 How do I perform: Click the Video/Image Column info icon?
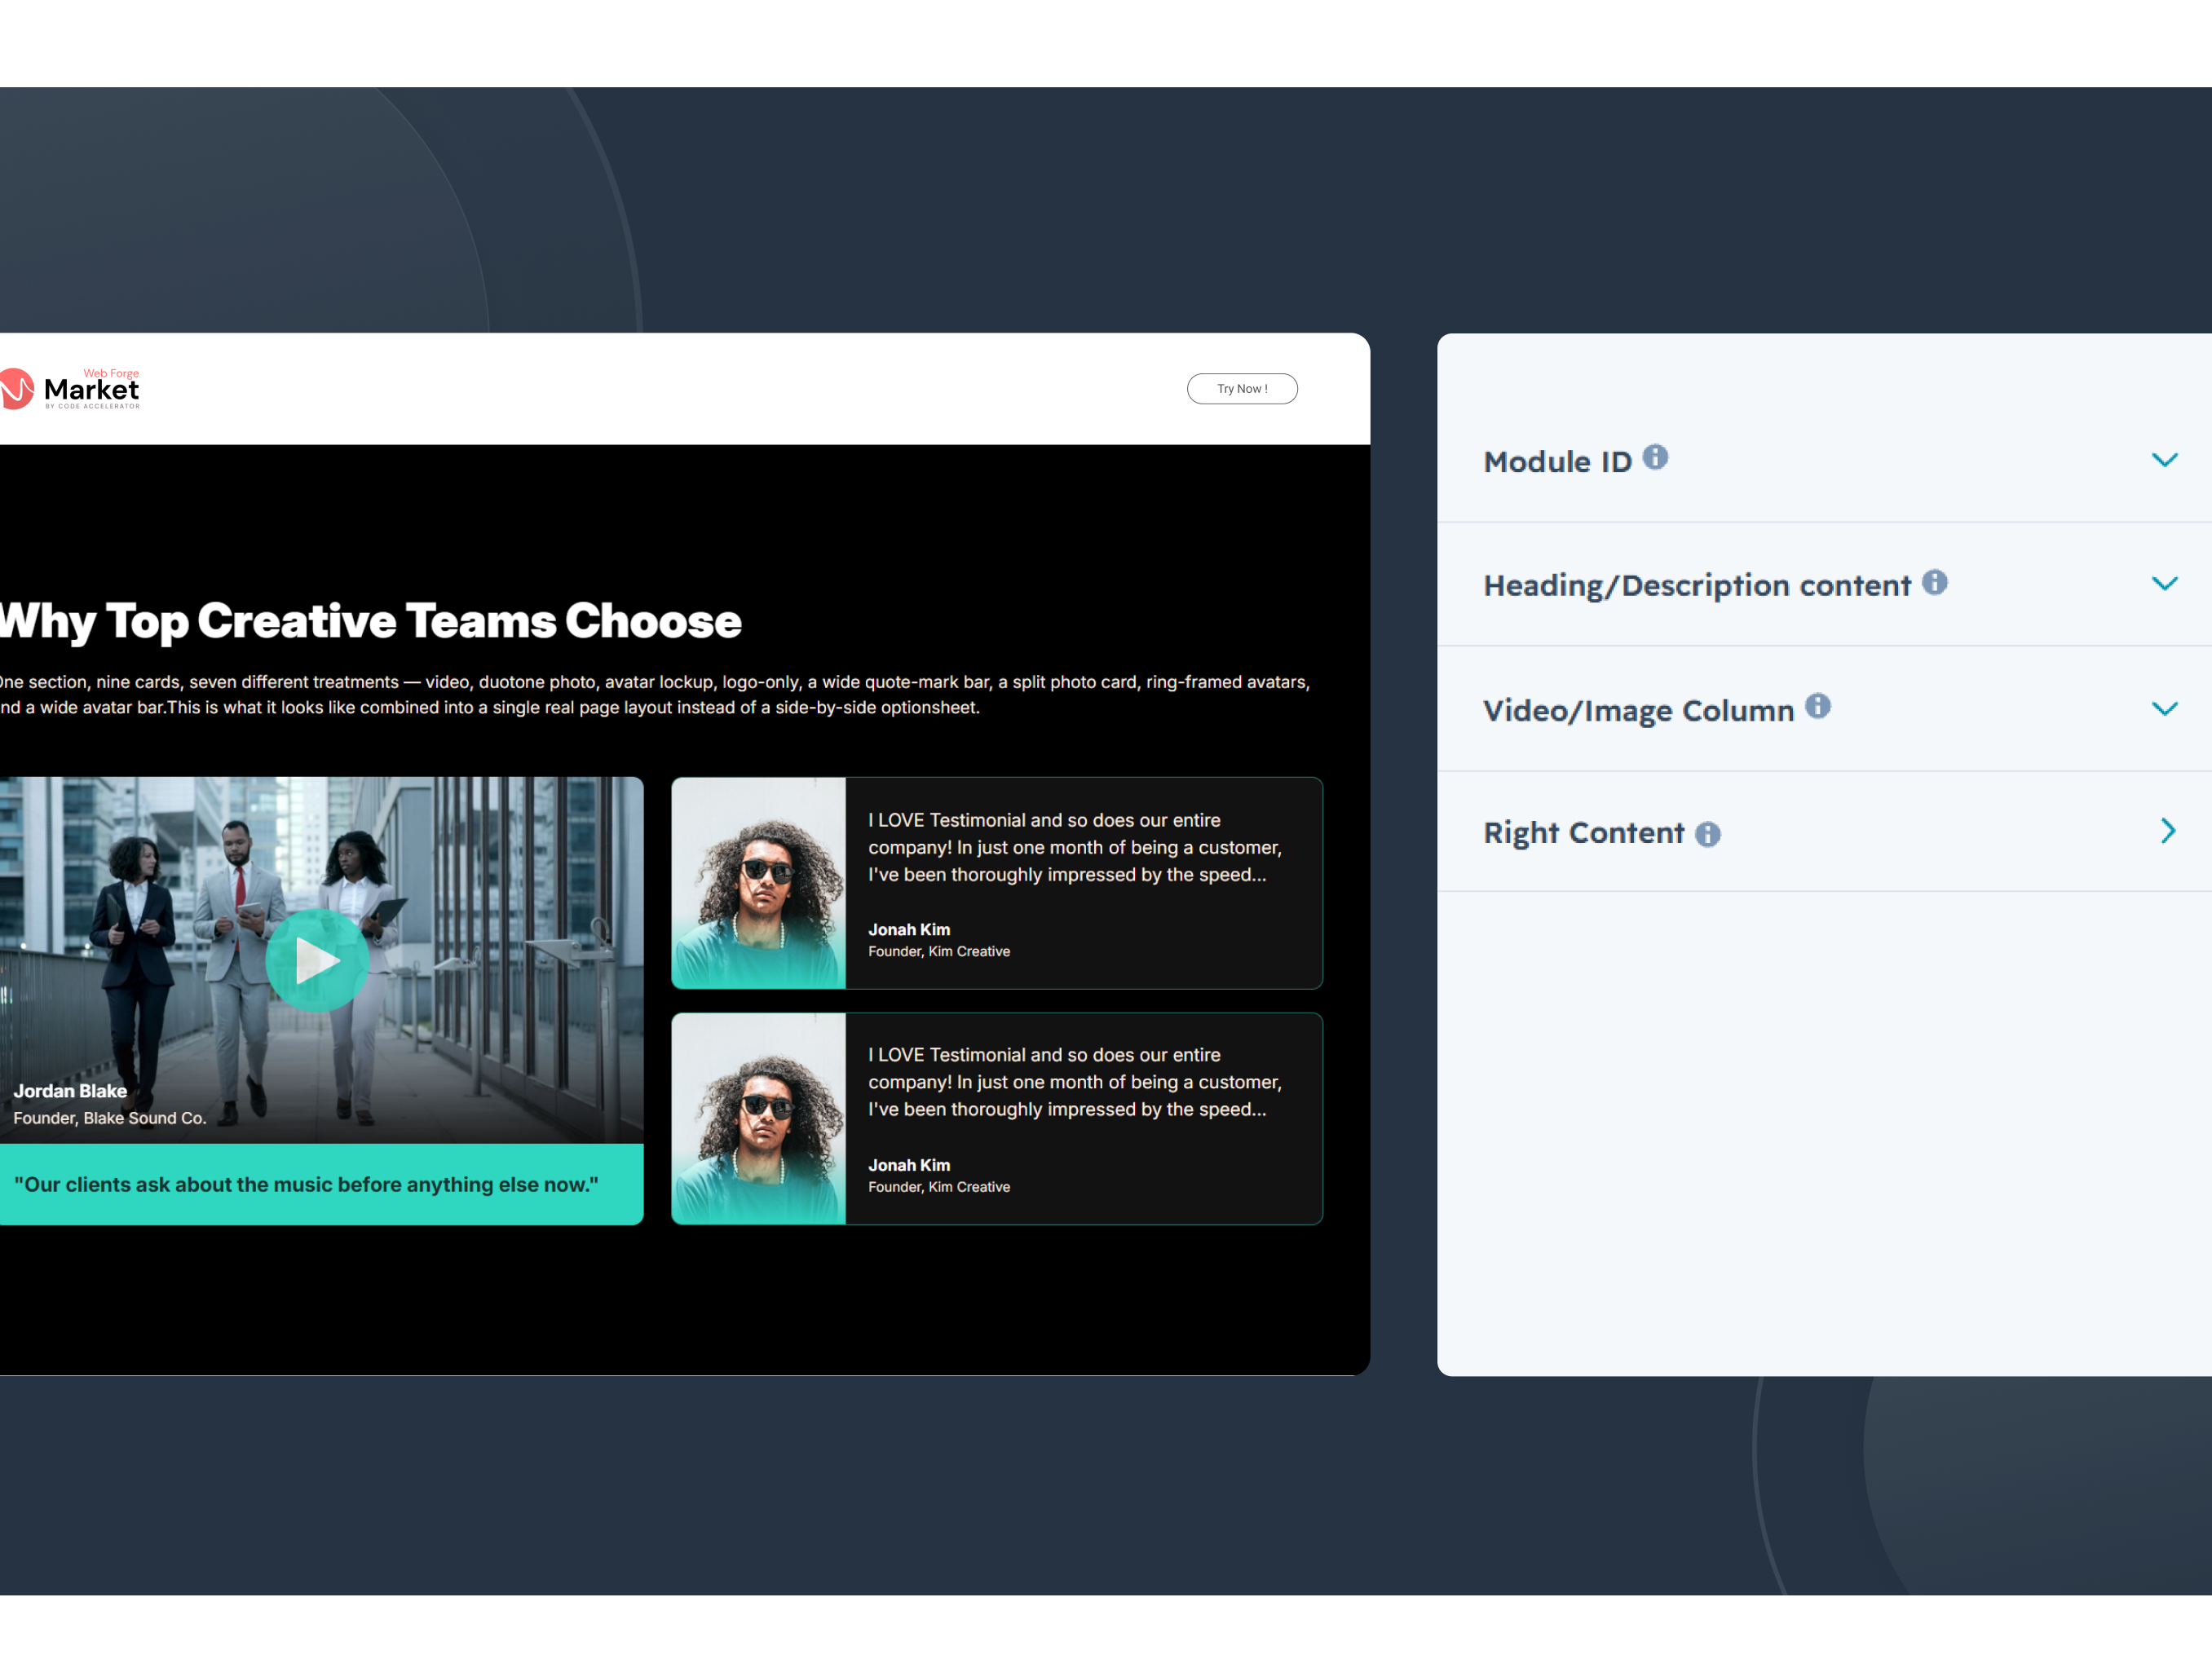tap(1817, 706)
